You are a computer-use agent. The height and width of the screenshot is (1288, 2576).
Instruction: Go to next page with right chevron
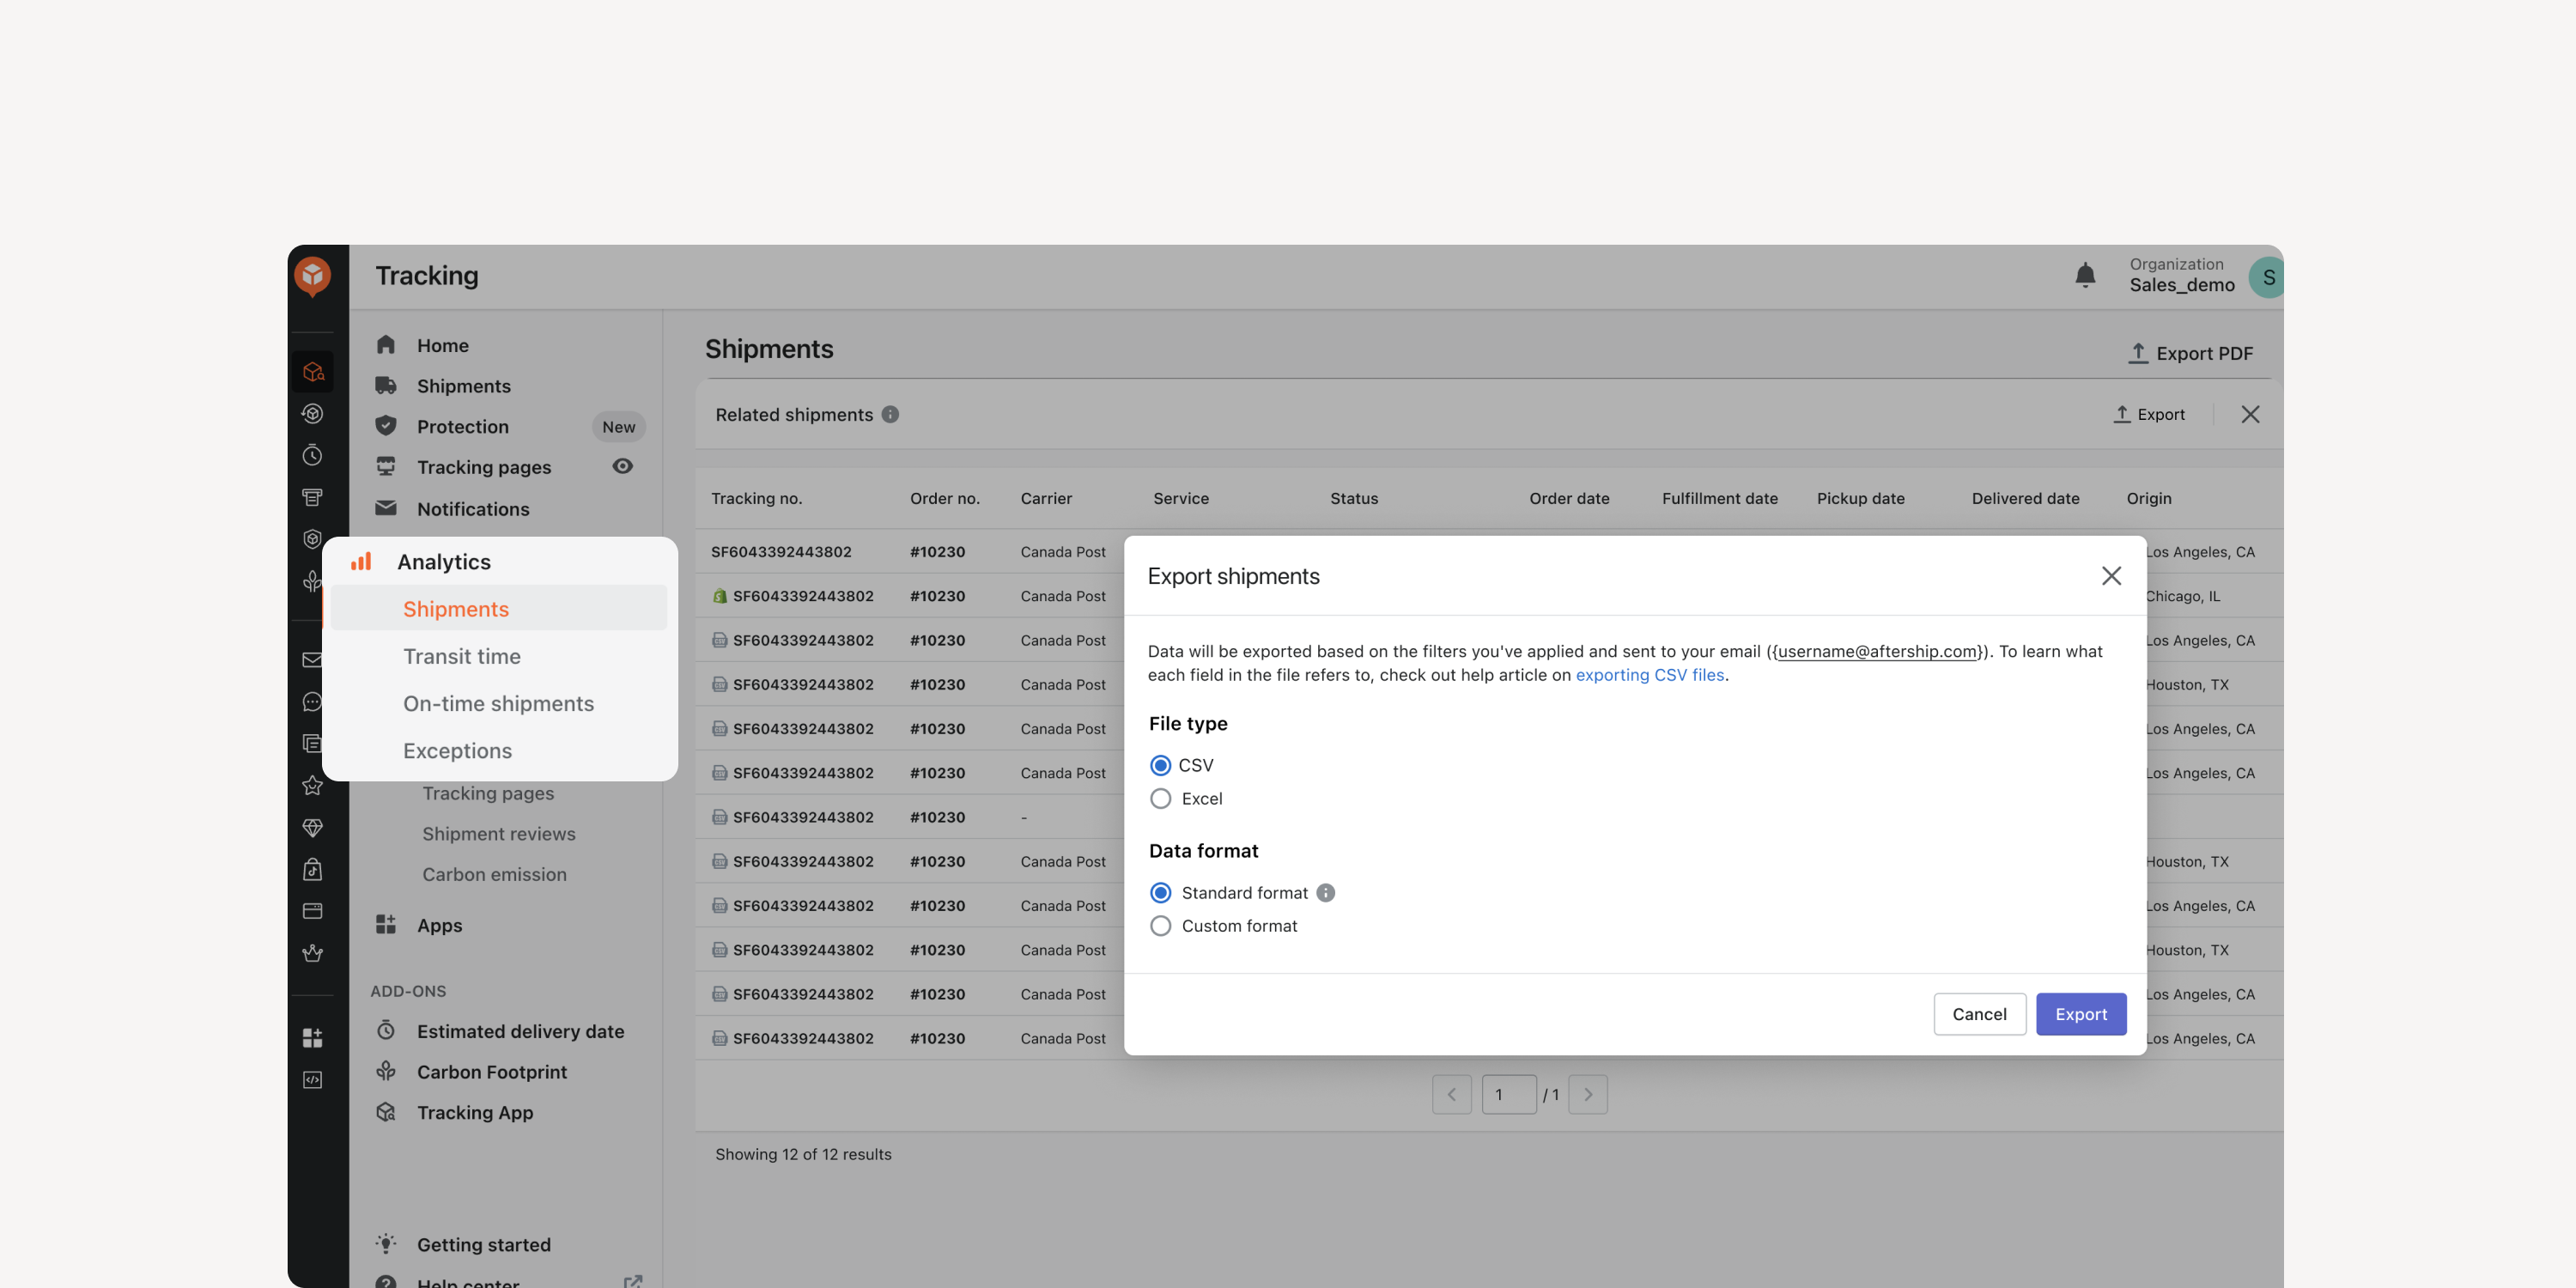[x=1588, y=1095]
